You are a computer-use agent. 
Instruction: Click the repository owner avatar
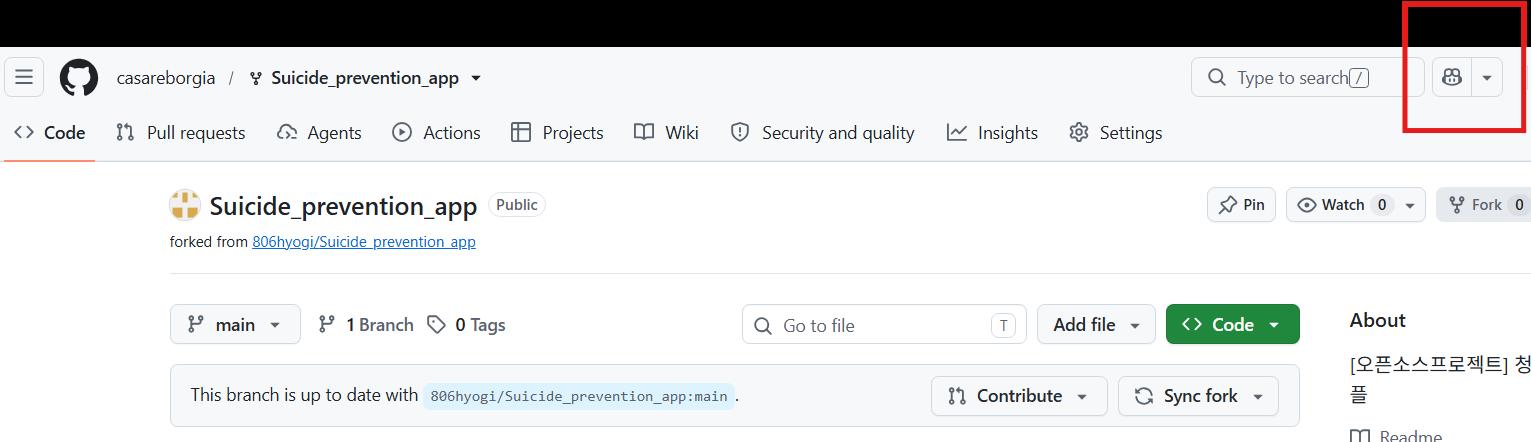tap(185, 205)
